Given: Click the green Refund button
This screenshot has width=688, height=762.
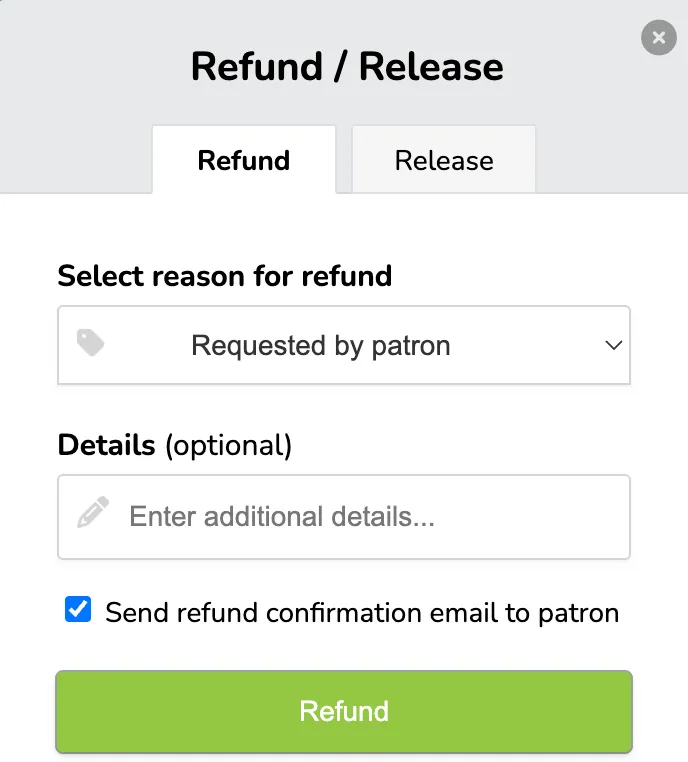Looking at the screenshot, I should tap(344, 711).
